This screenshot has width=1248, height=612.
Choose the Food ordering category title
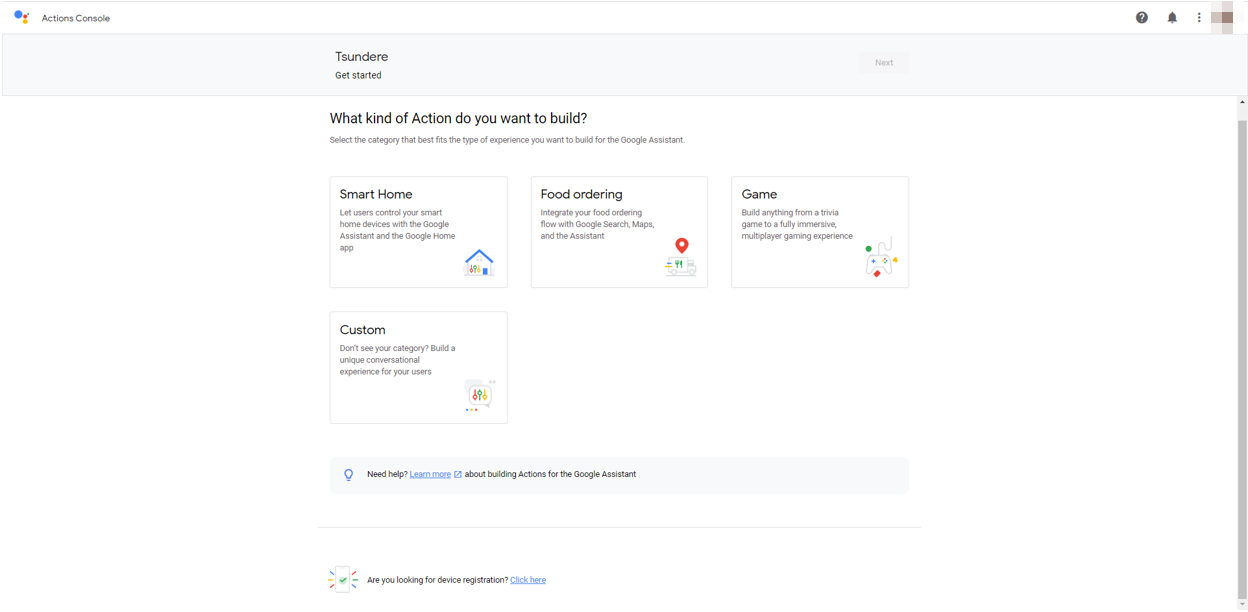(x=581, y=194)
